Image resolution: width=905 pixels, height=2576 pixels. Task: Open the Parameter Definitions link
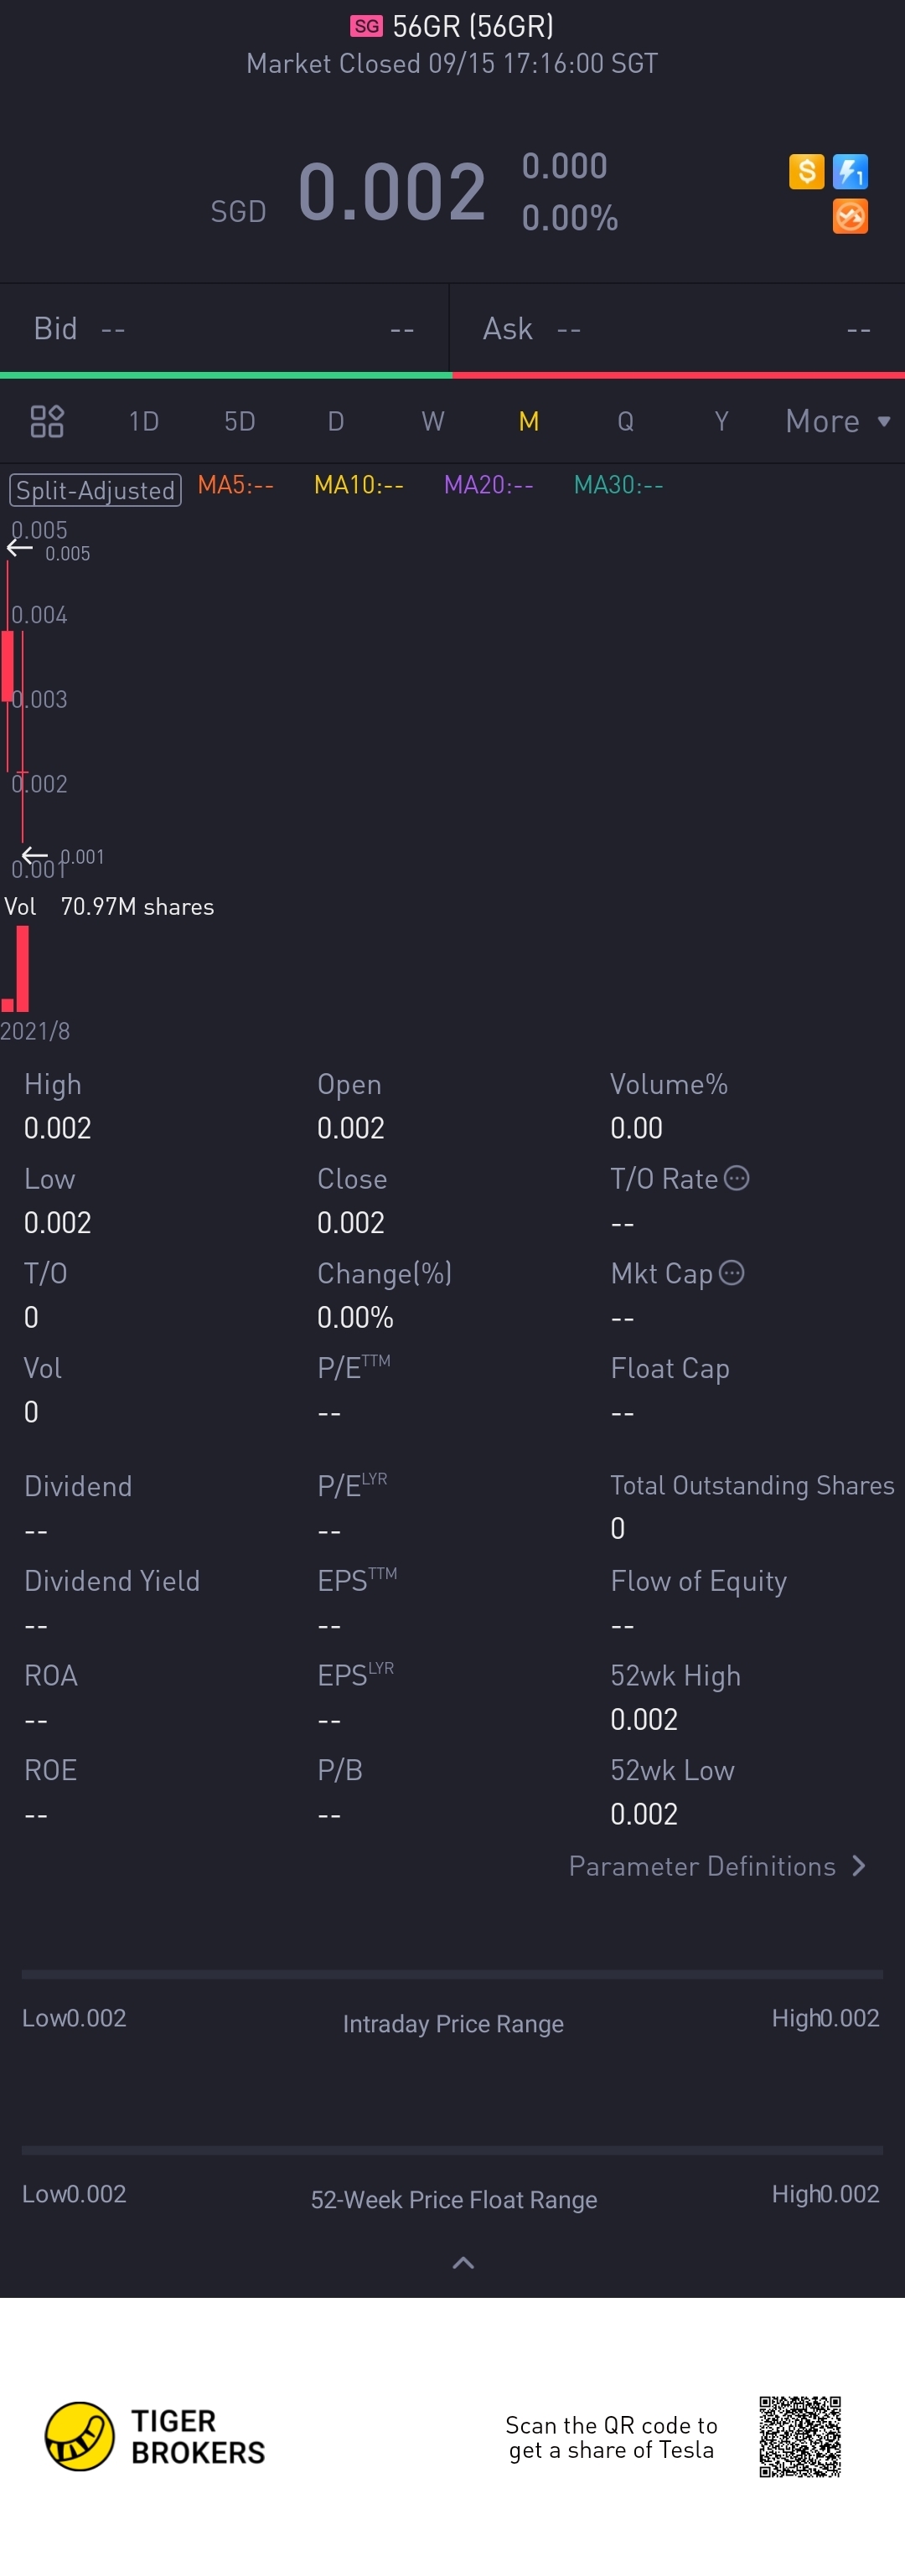701,1866
